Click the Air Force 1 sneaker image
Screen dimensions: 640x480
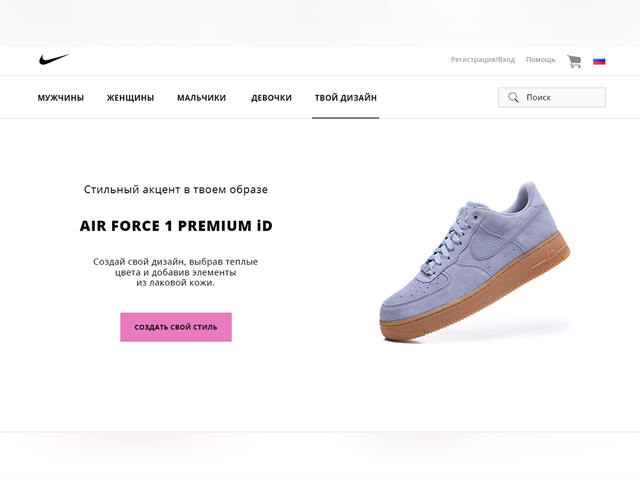475,261
